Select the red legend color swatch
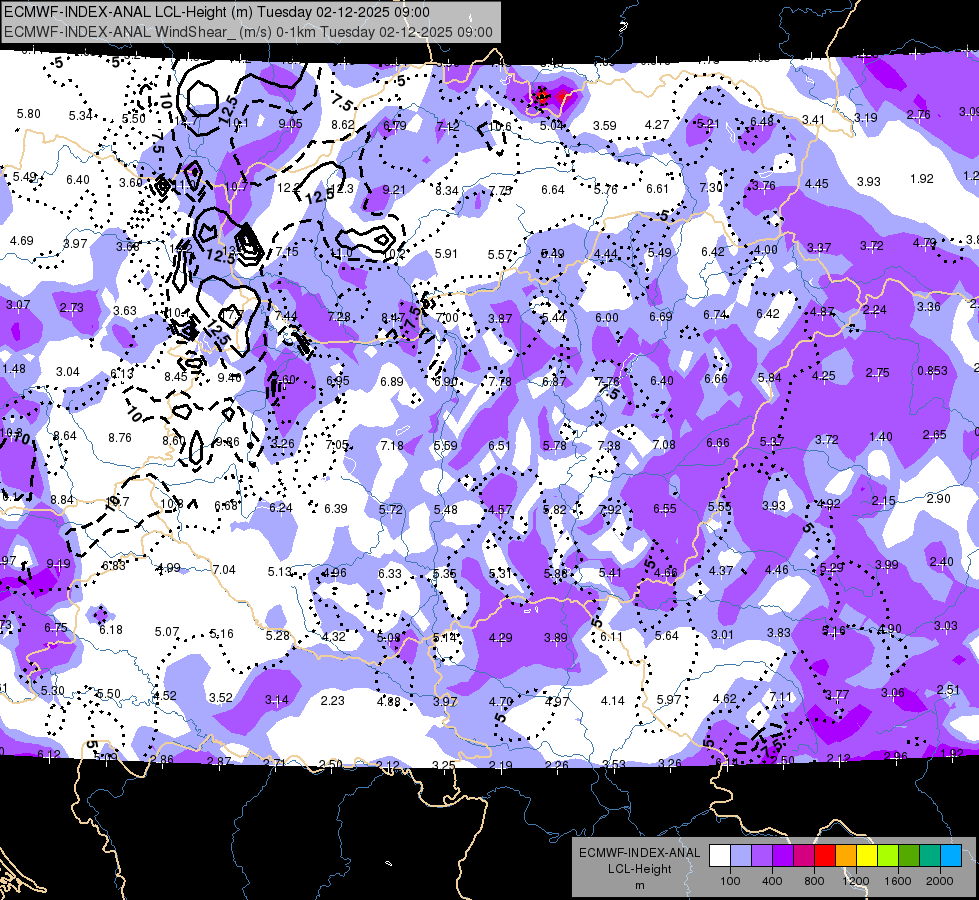This screenshot has width=979, height=900. (825, 856)
